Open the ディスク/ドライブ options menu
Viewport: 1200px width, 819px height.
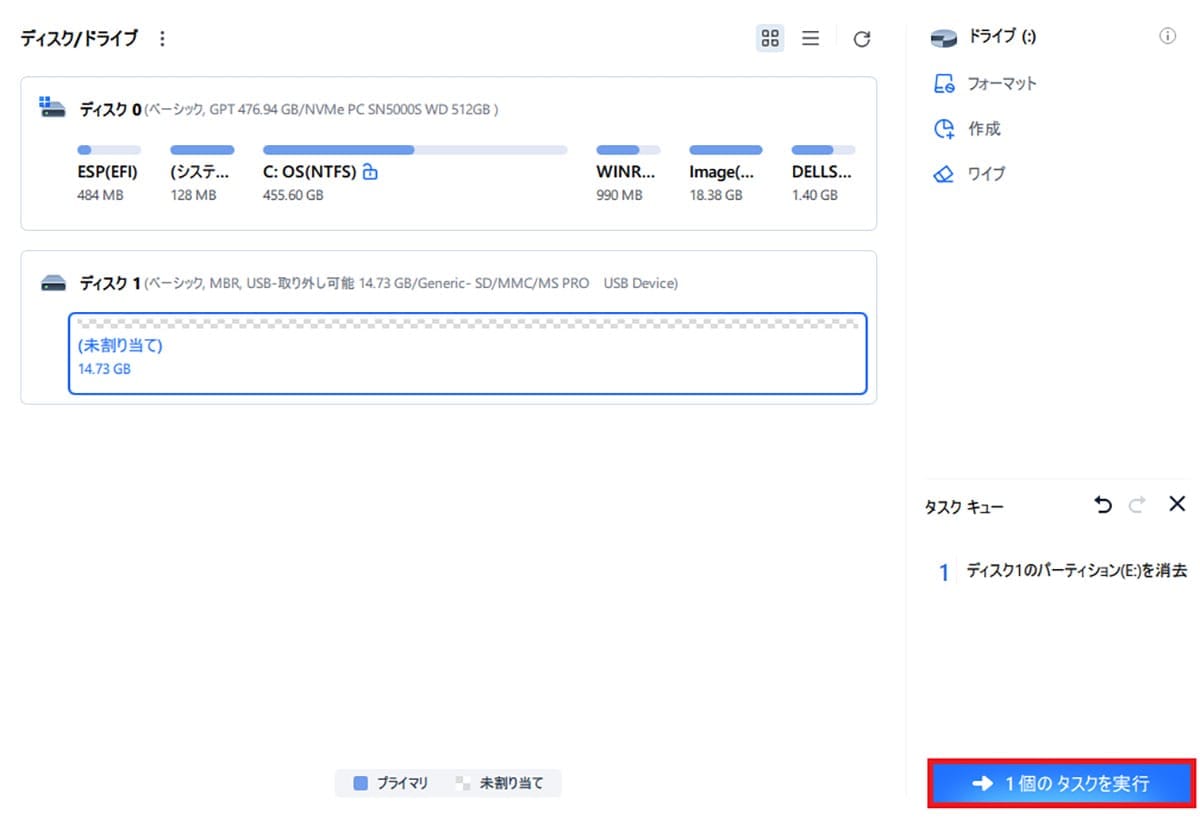[162, 38]
